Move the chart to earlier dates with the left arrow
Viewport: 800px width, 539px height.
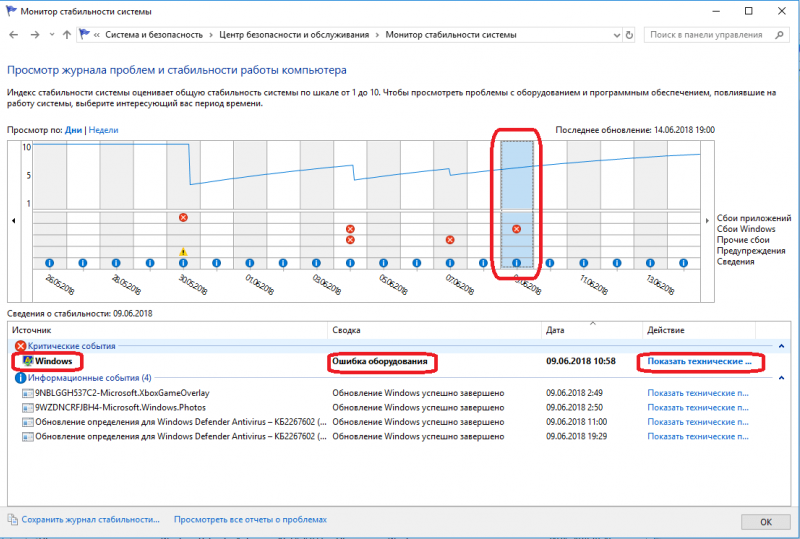tap(14, 220)
